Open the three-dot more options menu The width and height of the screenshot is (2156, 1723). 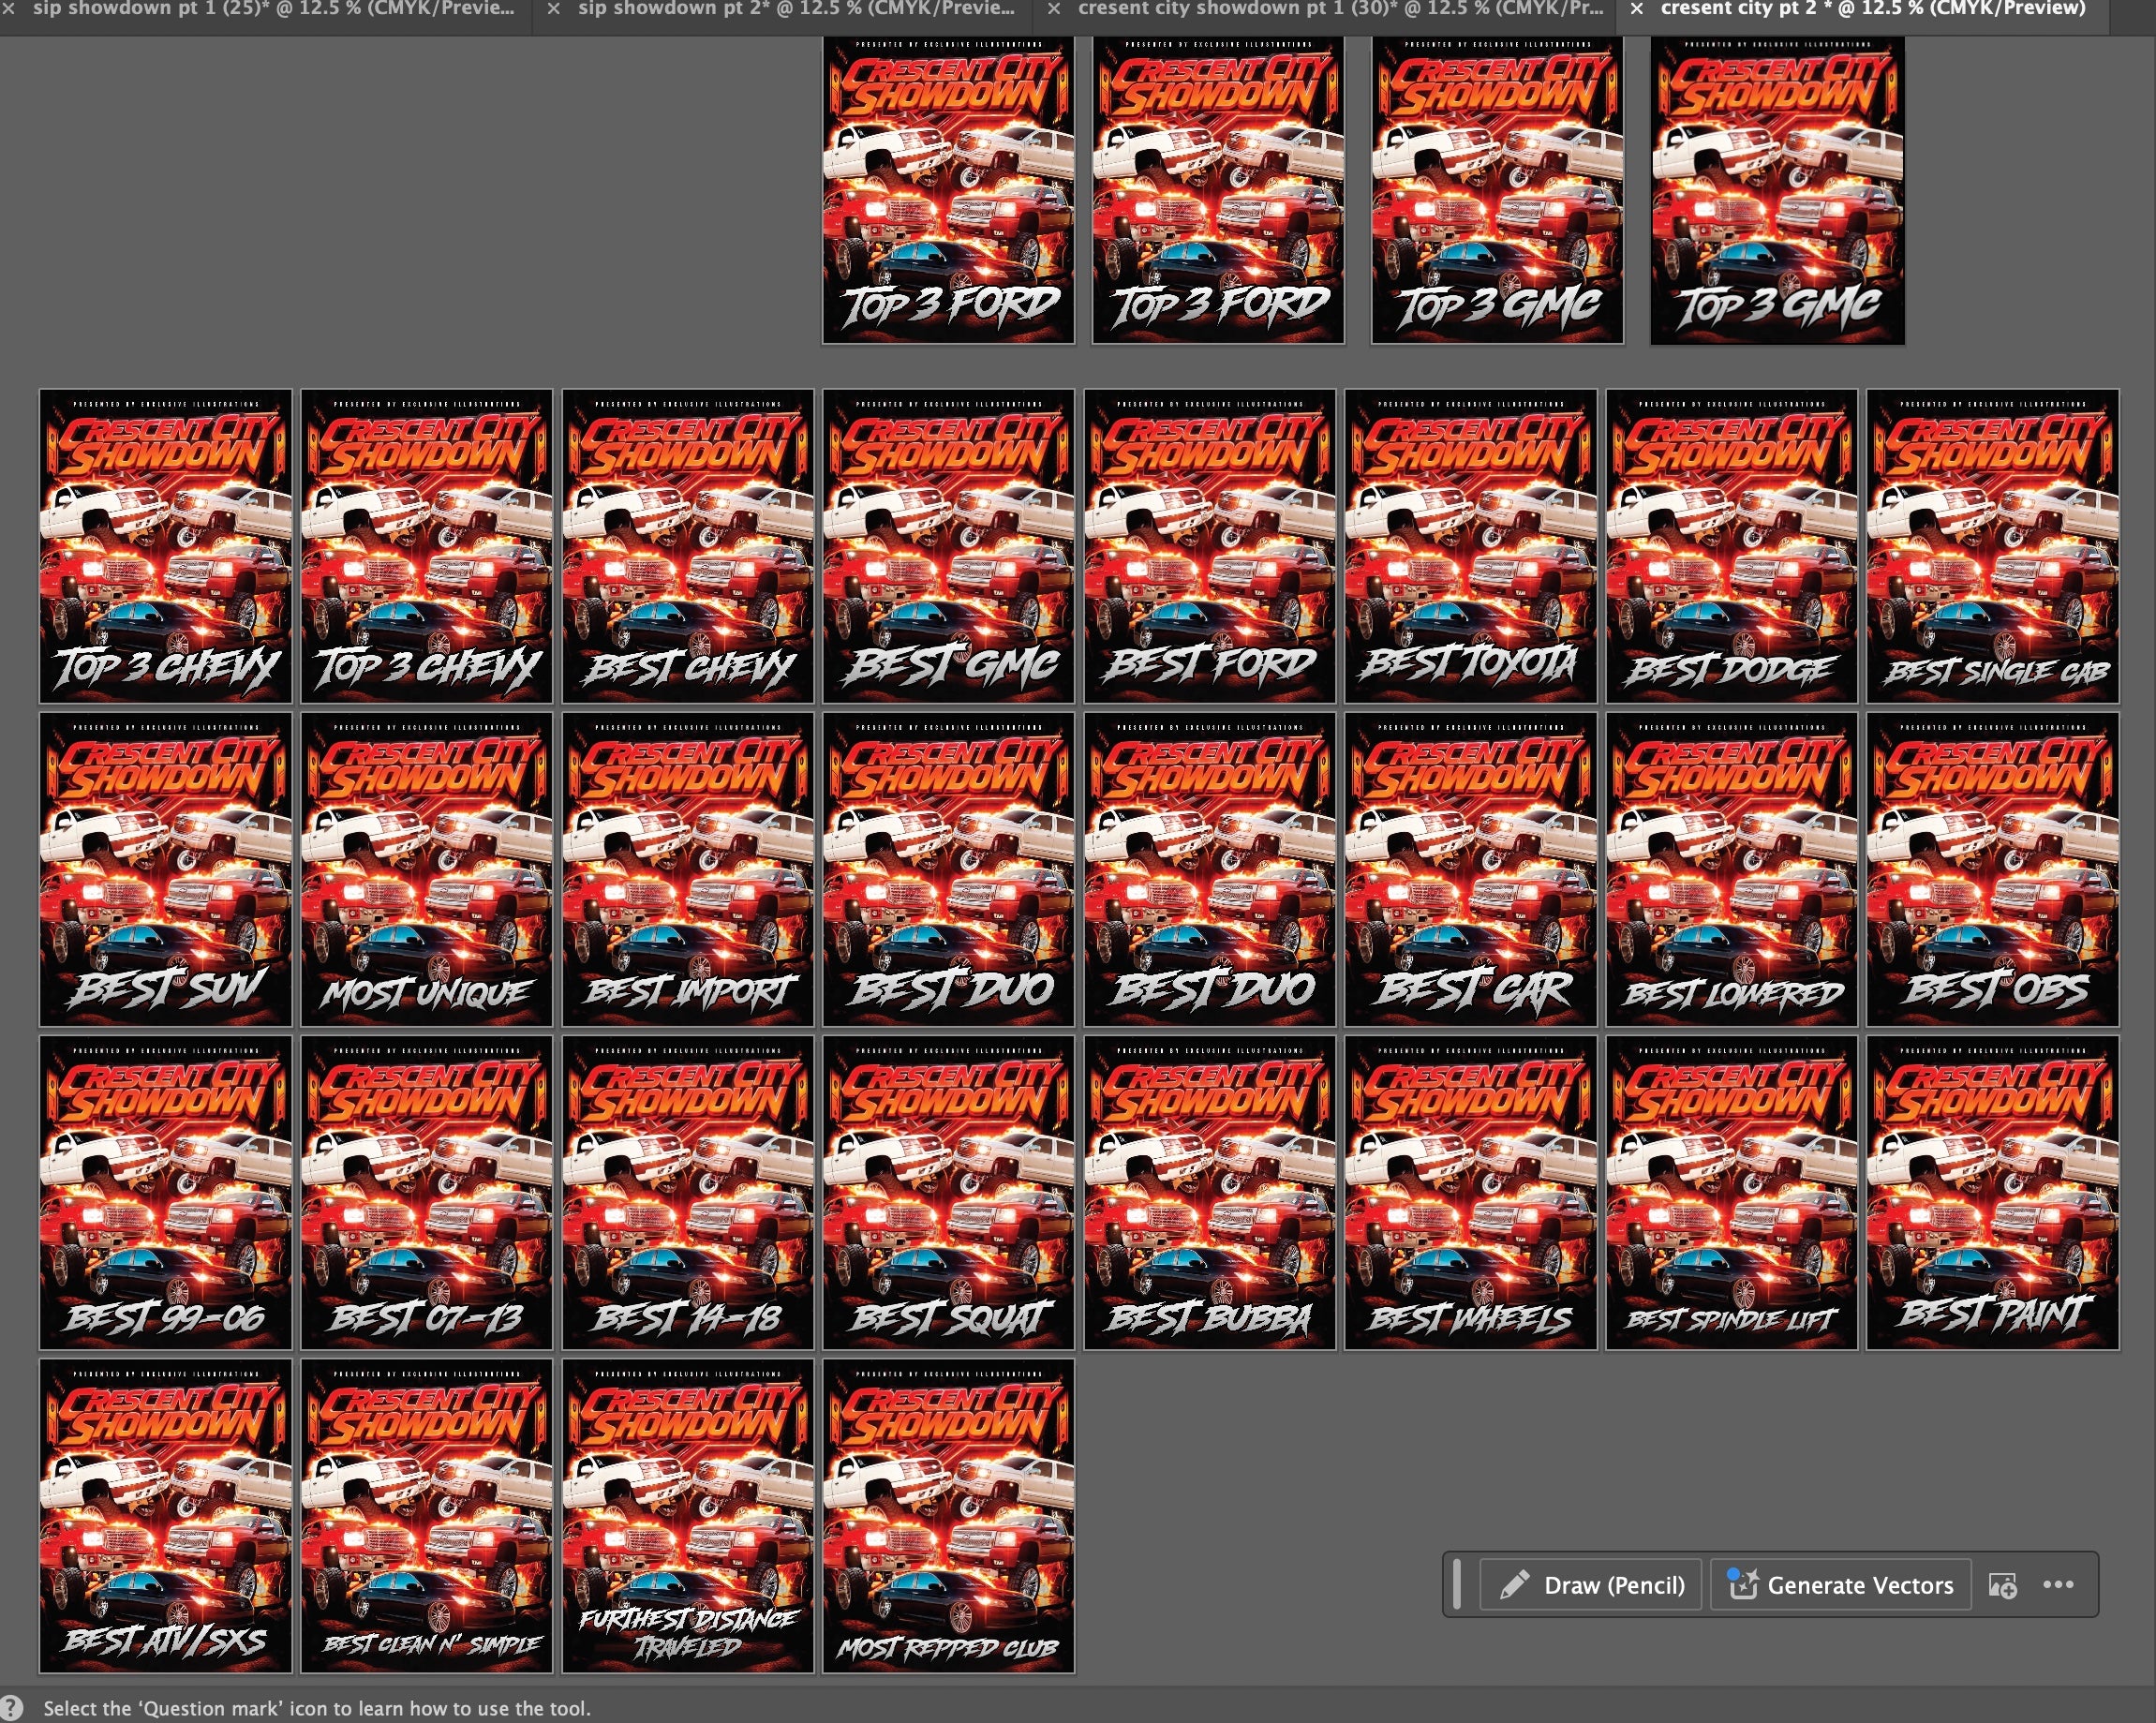pyautogui.click(x=2058, y=1584)
